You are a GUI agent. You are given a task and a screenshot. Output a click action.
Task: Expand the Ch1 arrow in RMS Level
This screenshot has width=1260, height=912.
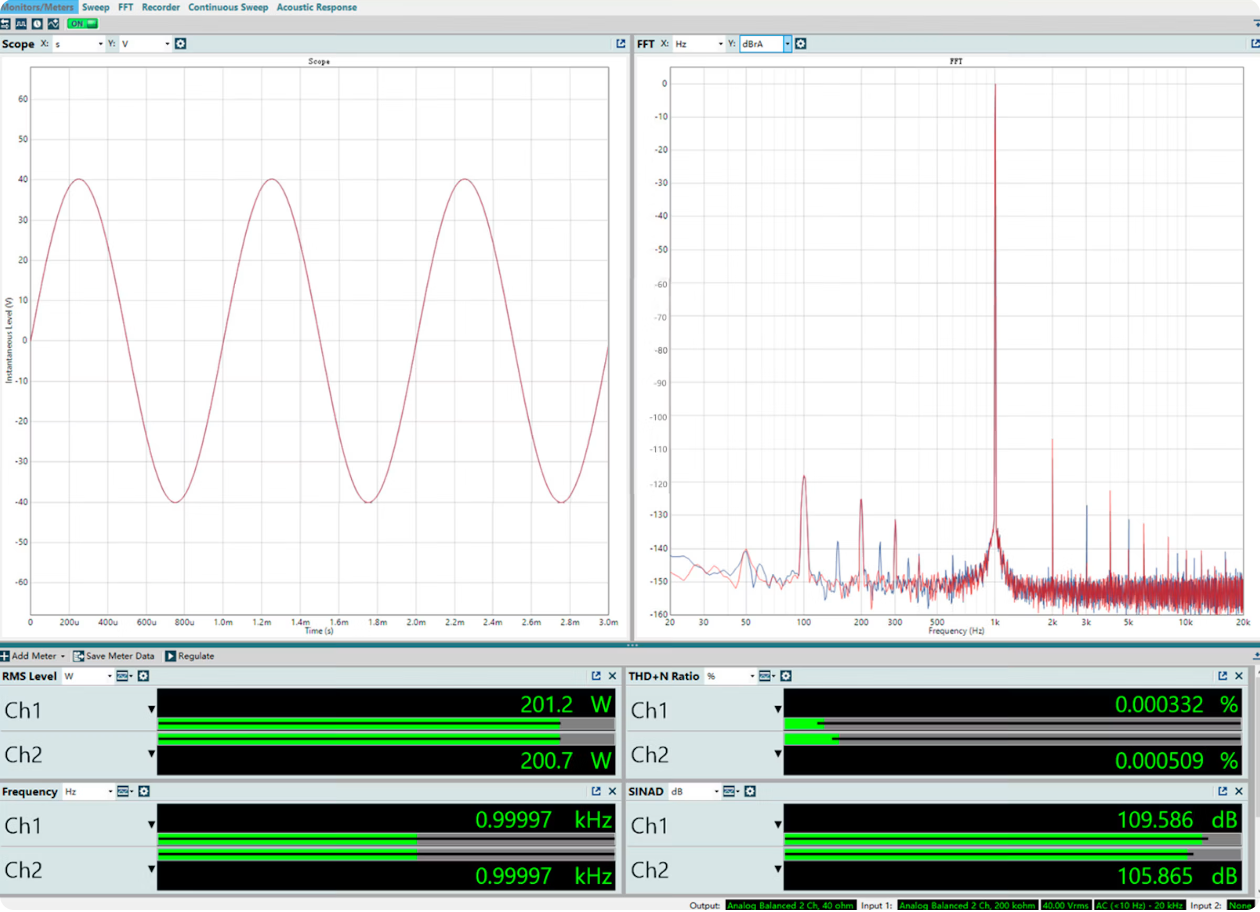(x=151, y=709)
